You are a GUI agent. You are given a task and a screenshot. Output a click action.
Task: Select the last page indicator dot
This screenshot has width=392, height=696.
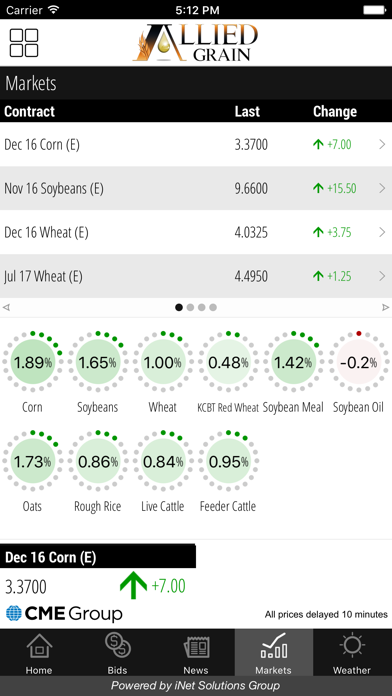[x=213, y=307]
